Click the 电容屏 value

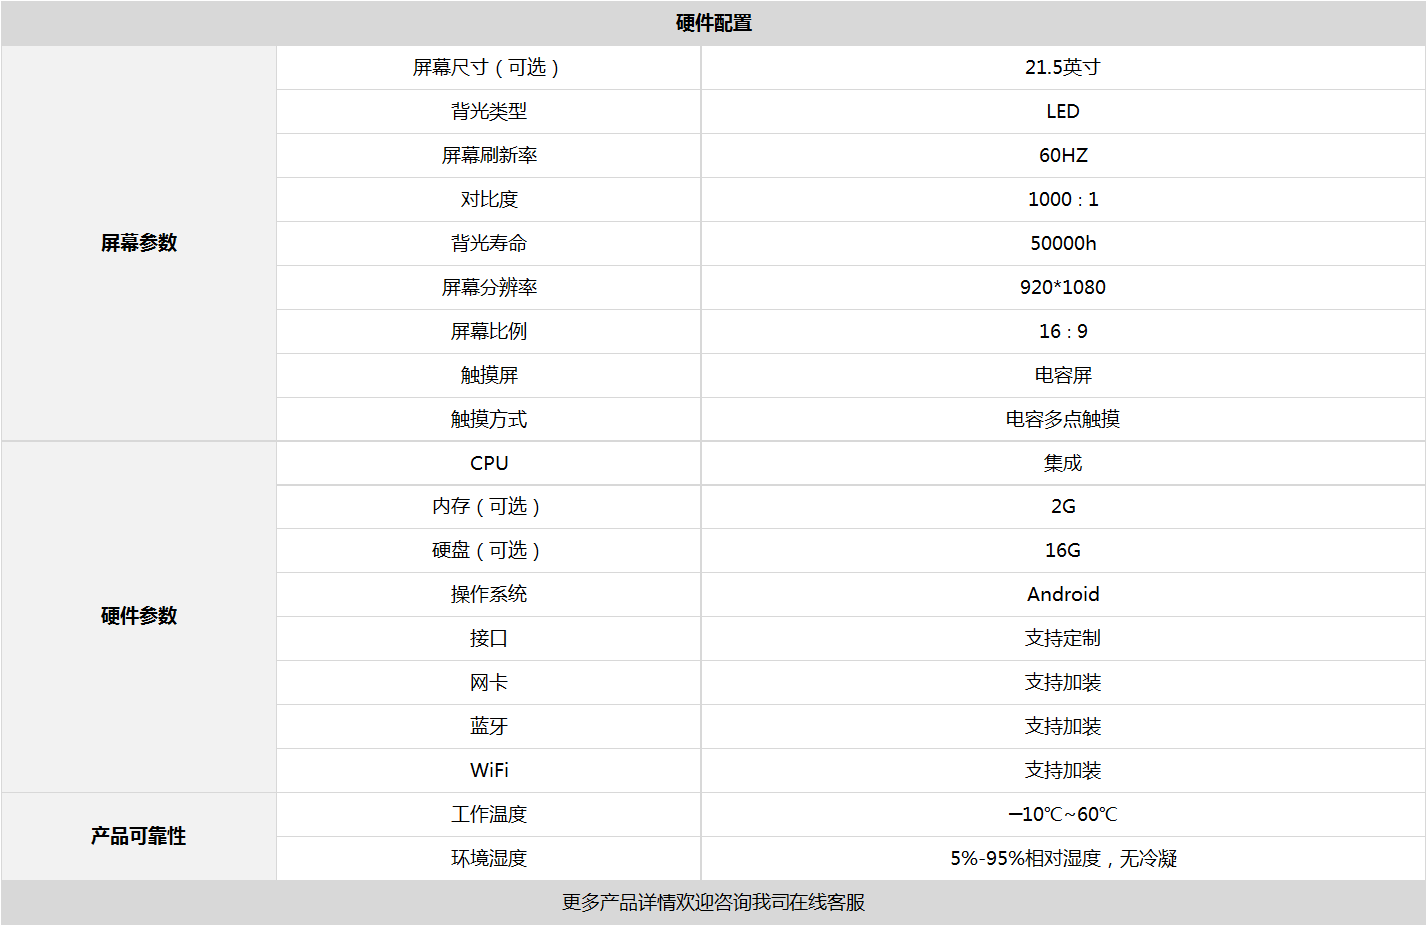tap(1063, 375)
